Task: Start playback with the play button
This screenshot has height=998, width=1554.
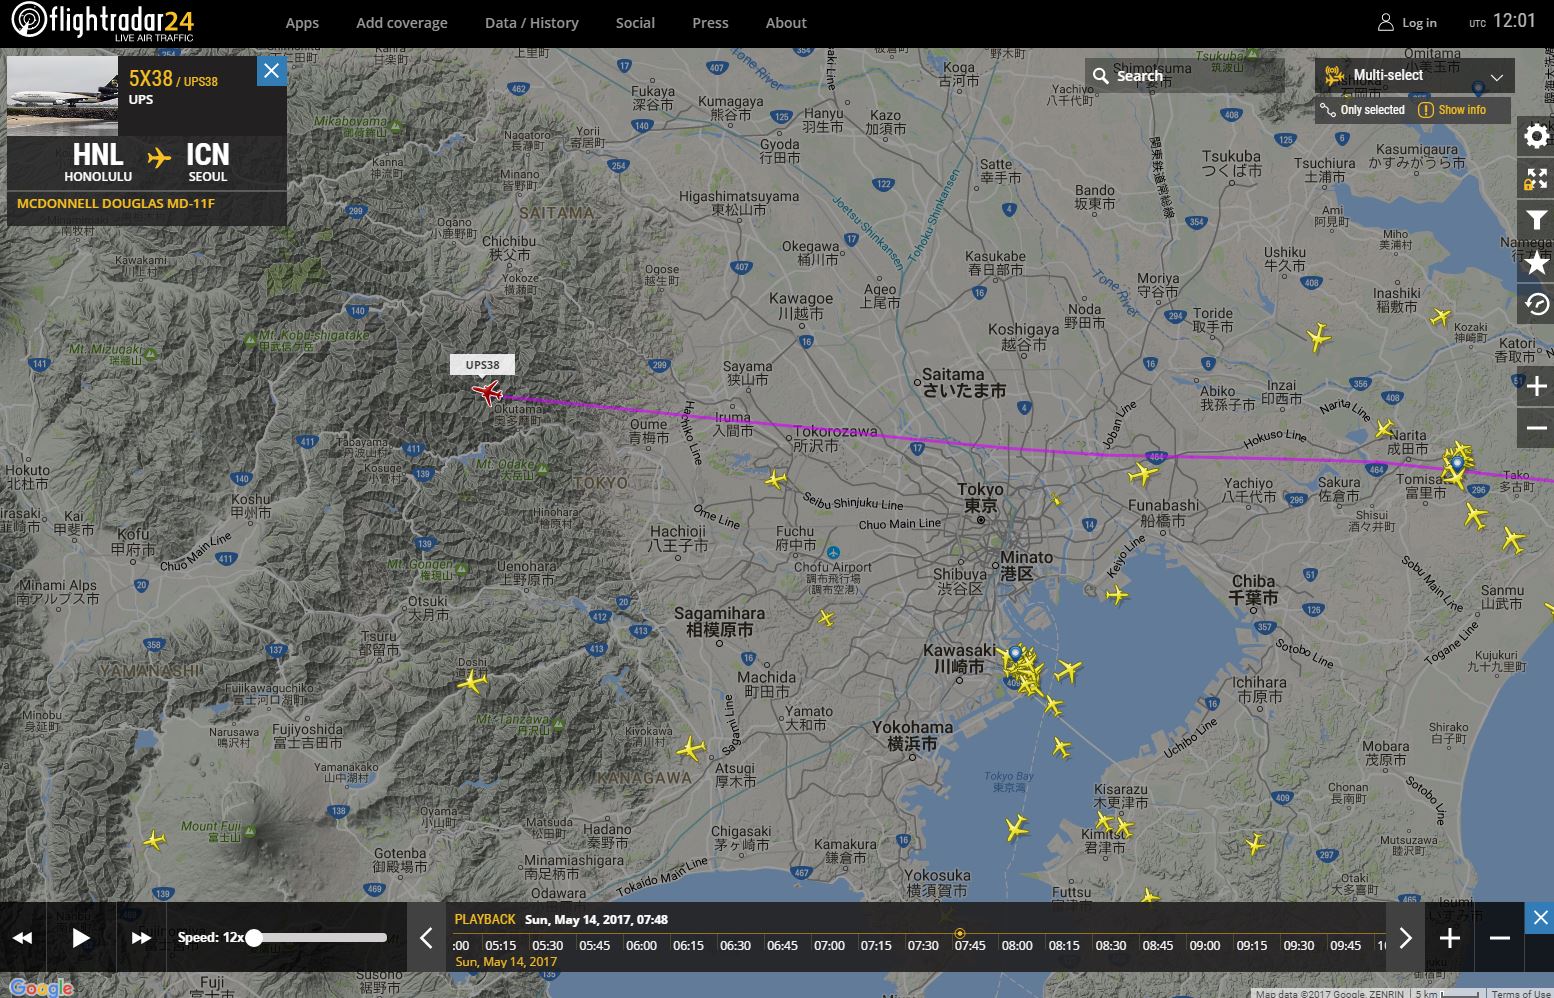Action: pos(81,937)
